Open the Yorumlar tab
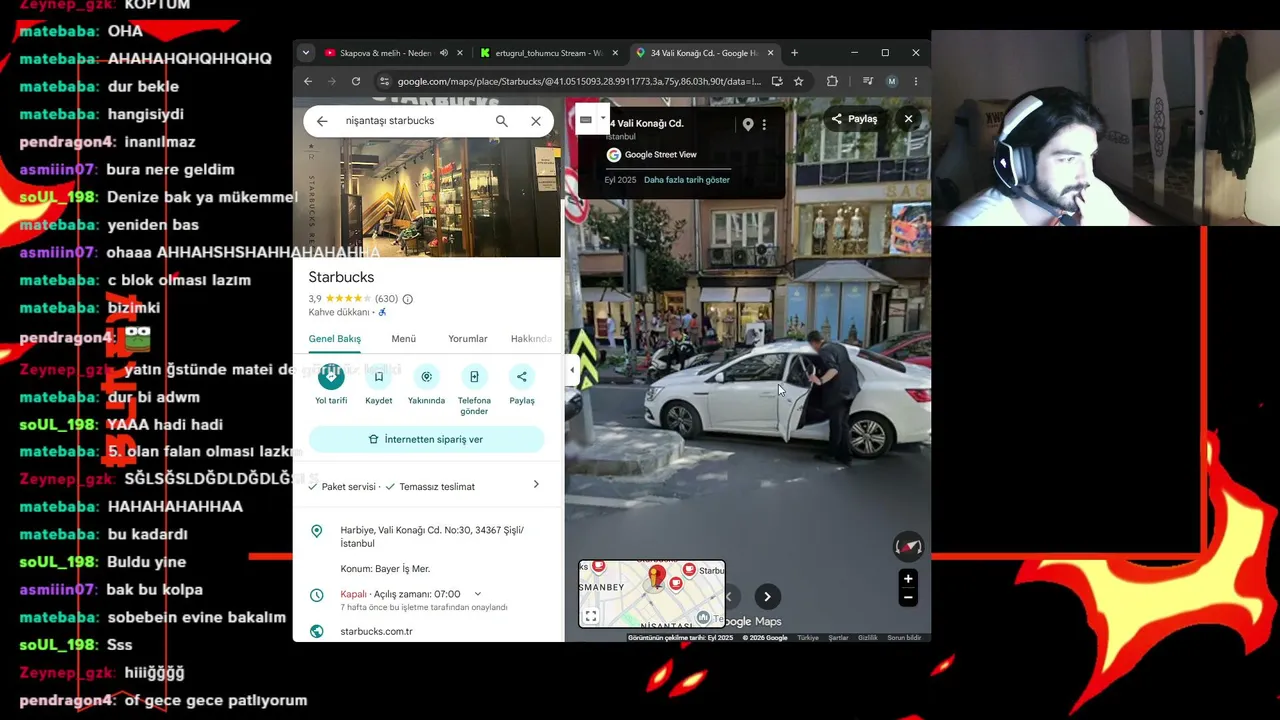Viewport: 1280px width, 720px height. click(468, 339)
